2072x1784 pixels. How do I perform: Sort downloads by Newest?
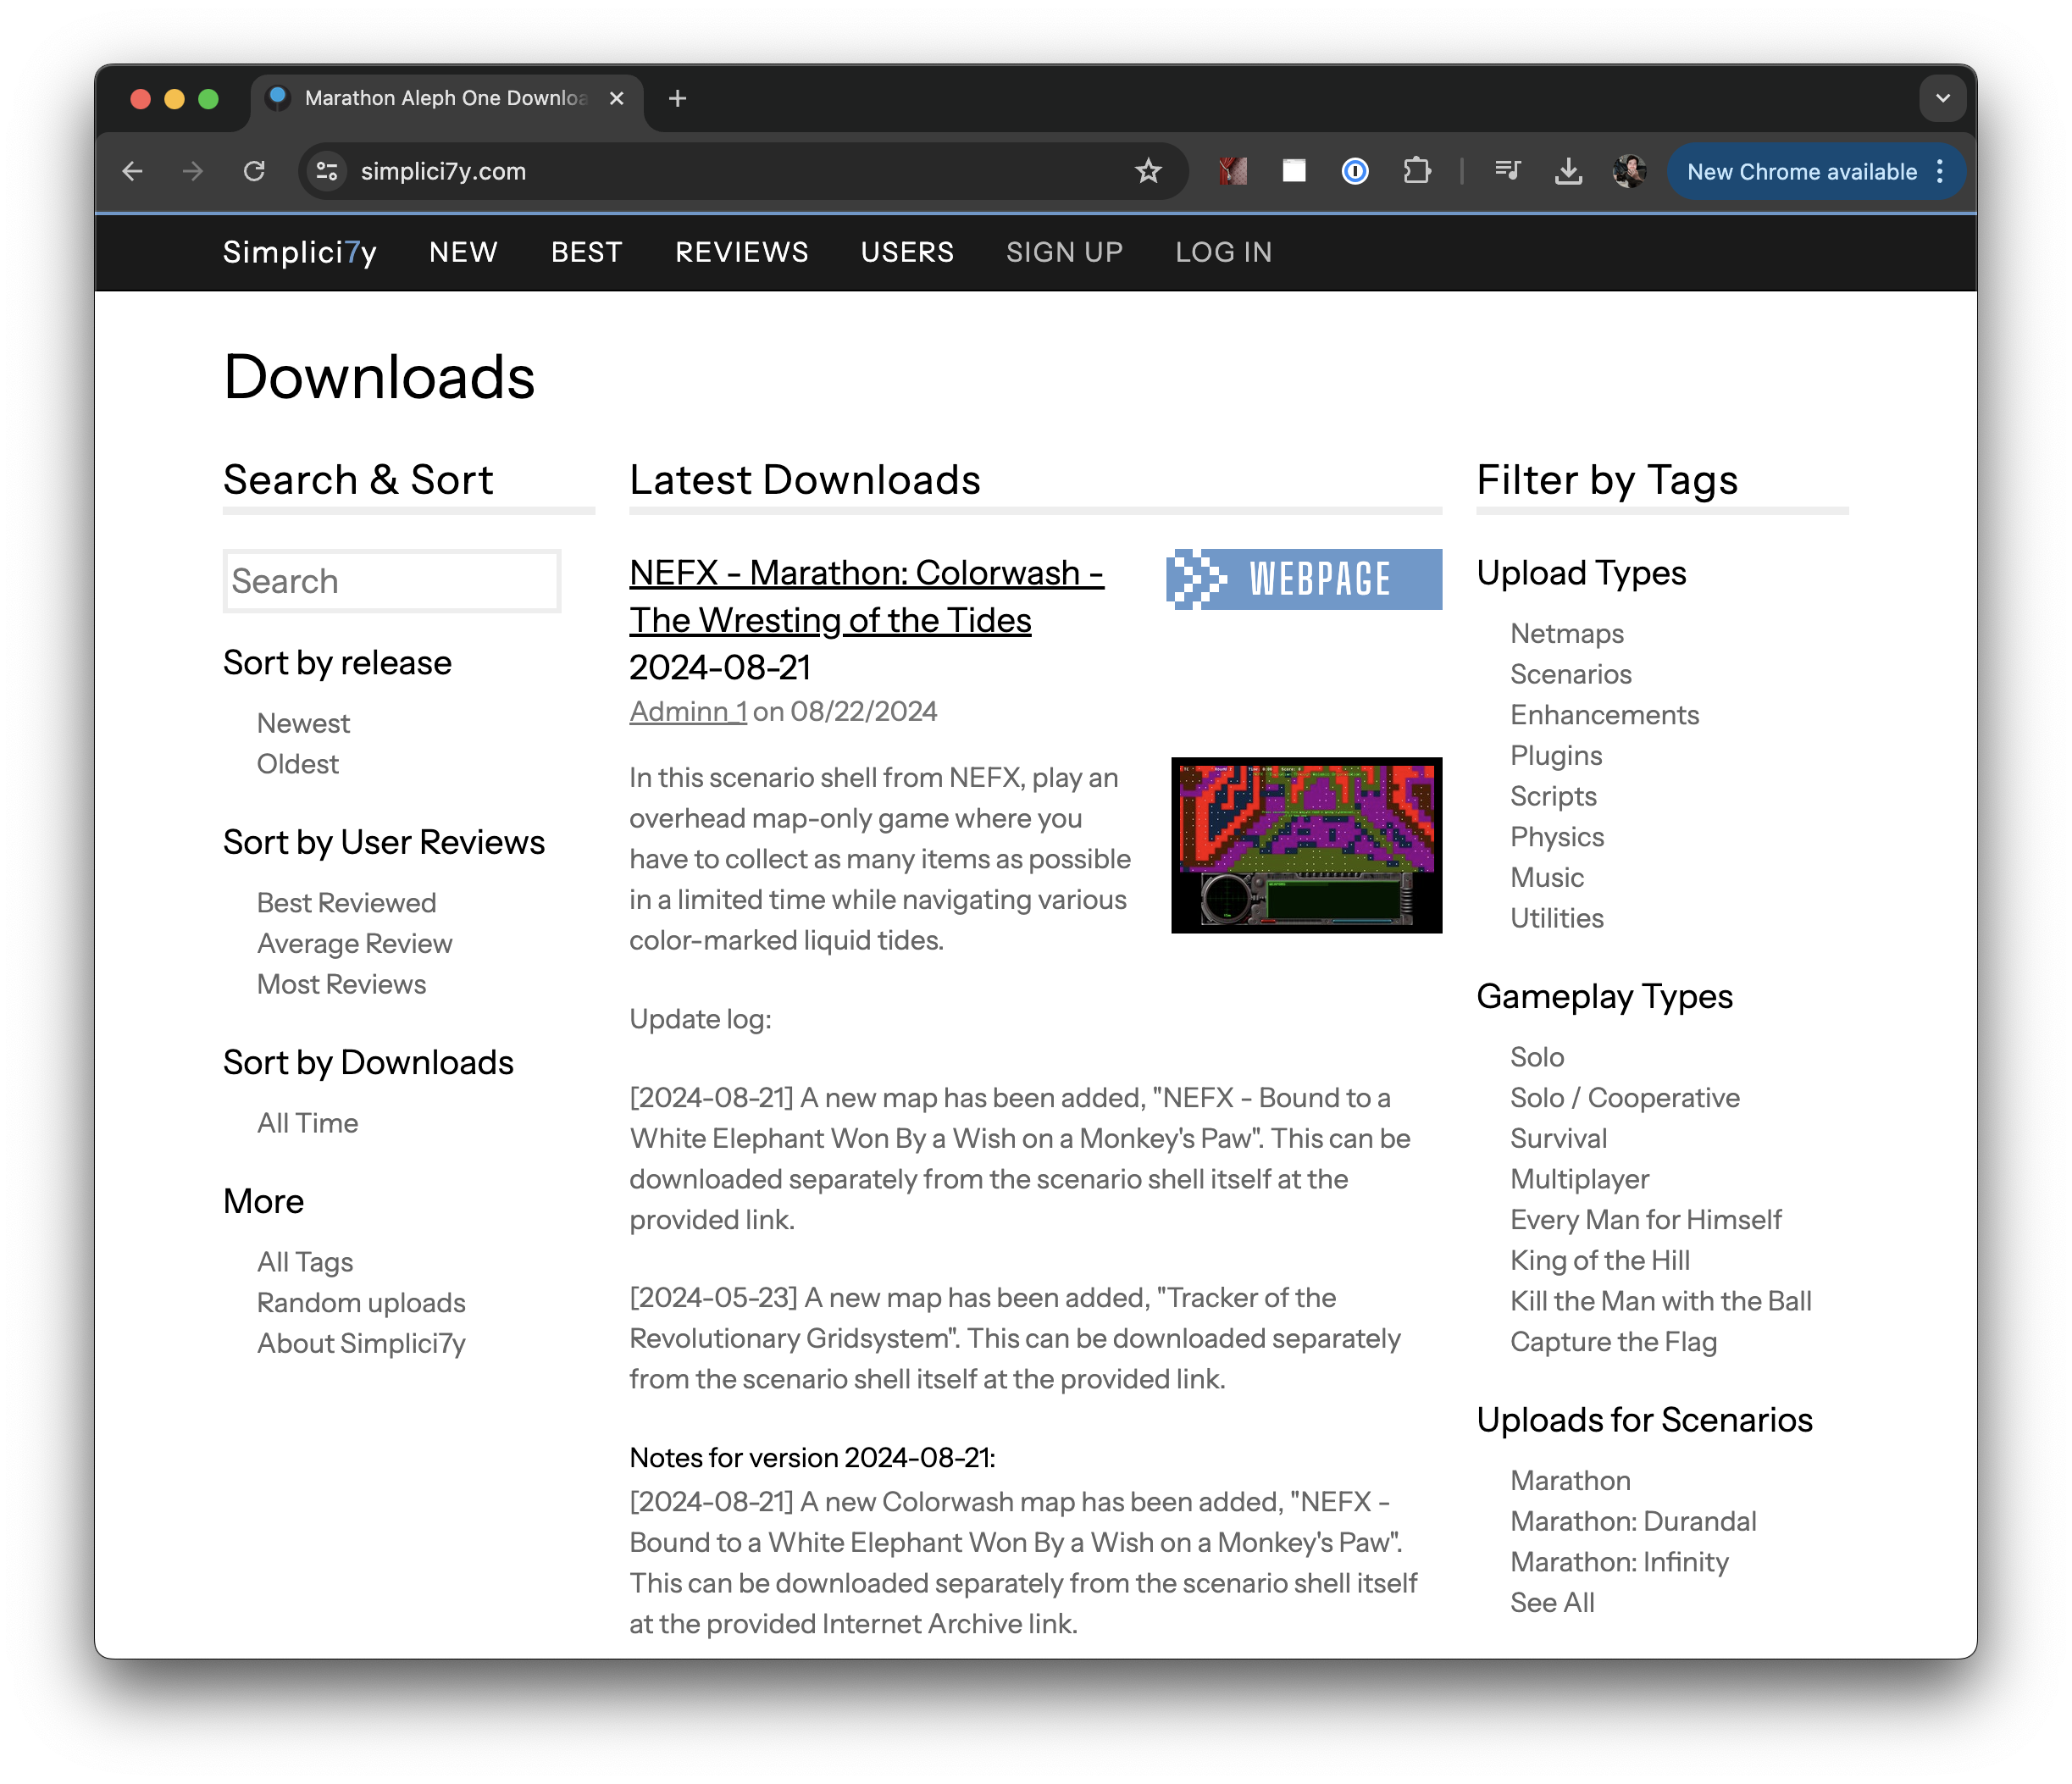303,723
